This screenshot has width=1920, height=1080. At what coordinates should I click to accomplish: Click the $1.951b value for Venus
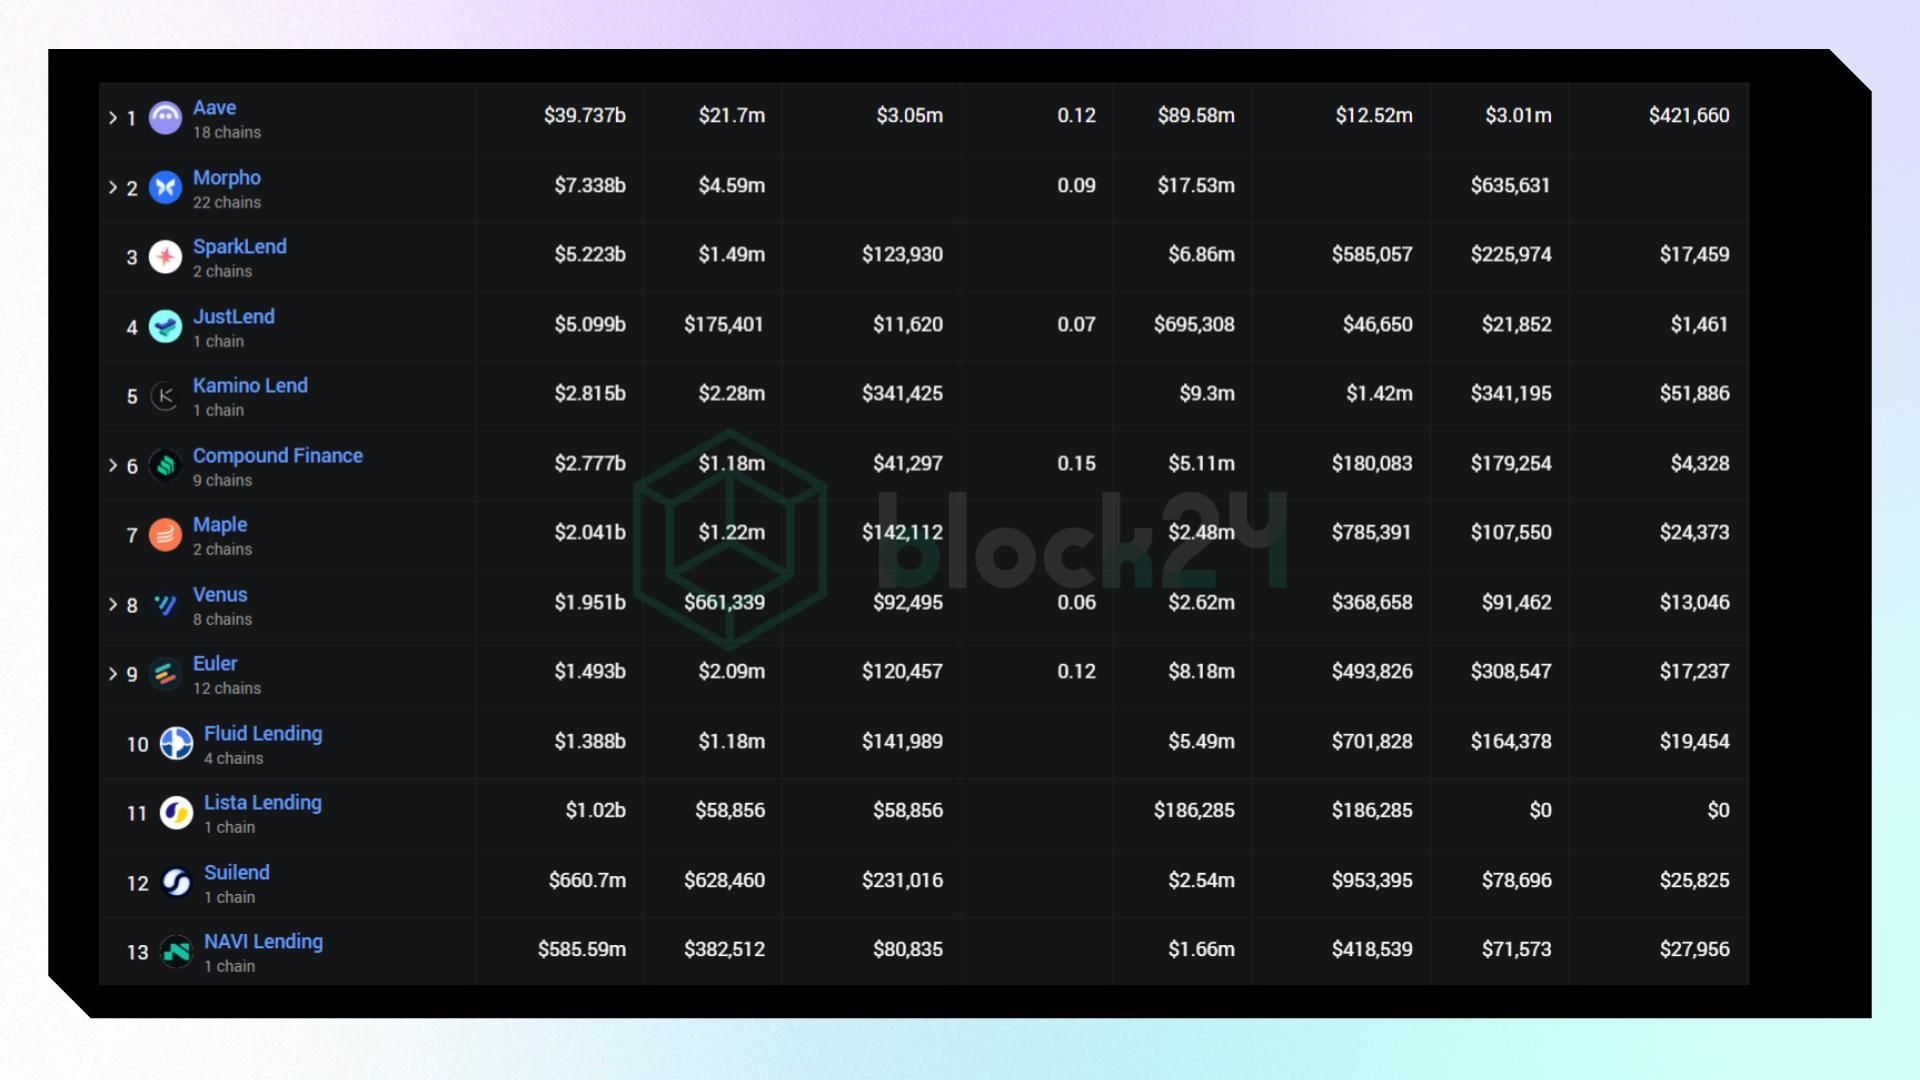[590, 602]
